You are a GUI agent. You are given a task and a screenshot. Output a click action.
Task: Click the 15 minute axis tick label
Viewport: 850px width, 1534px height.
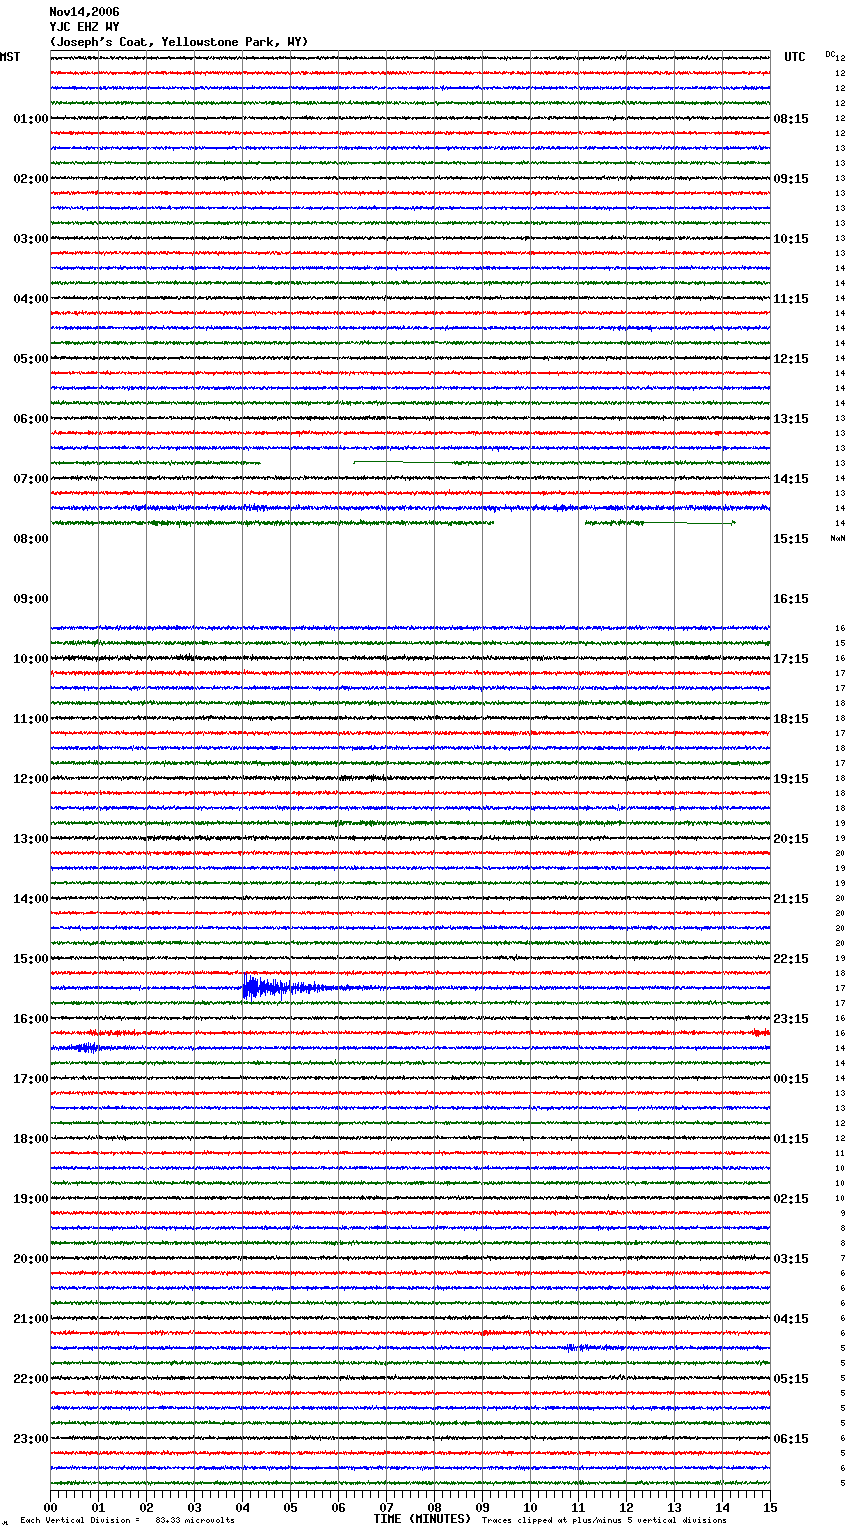click(x=770, y=1507)
